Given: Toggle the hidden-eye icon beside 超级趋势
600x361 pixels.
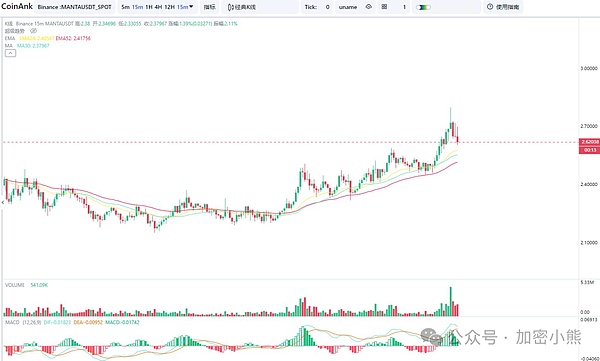Looking at the screenshot, I should [29, 31].
